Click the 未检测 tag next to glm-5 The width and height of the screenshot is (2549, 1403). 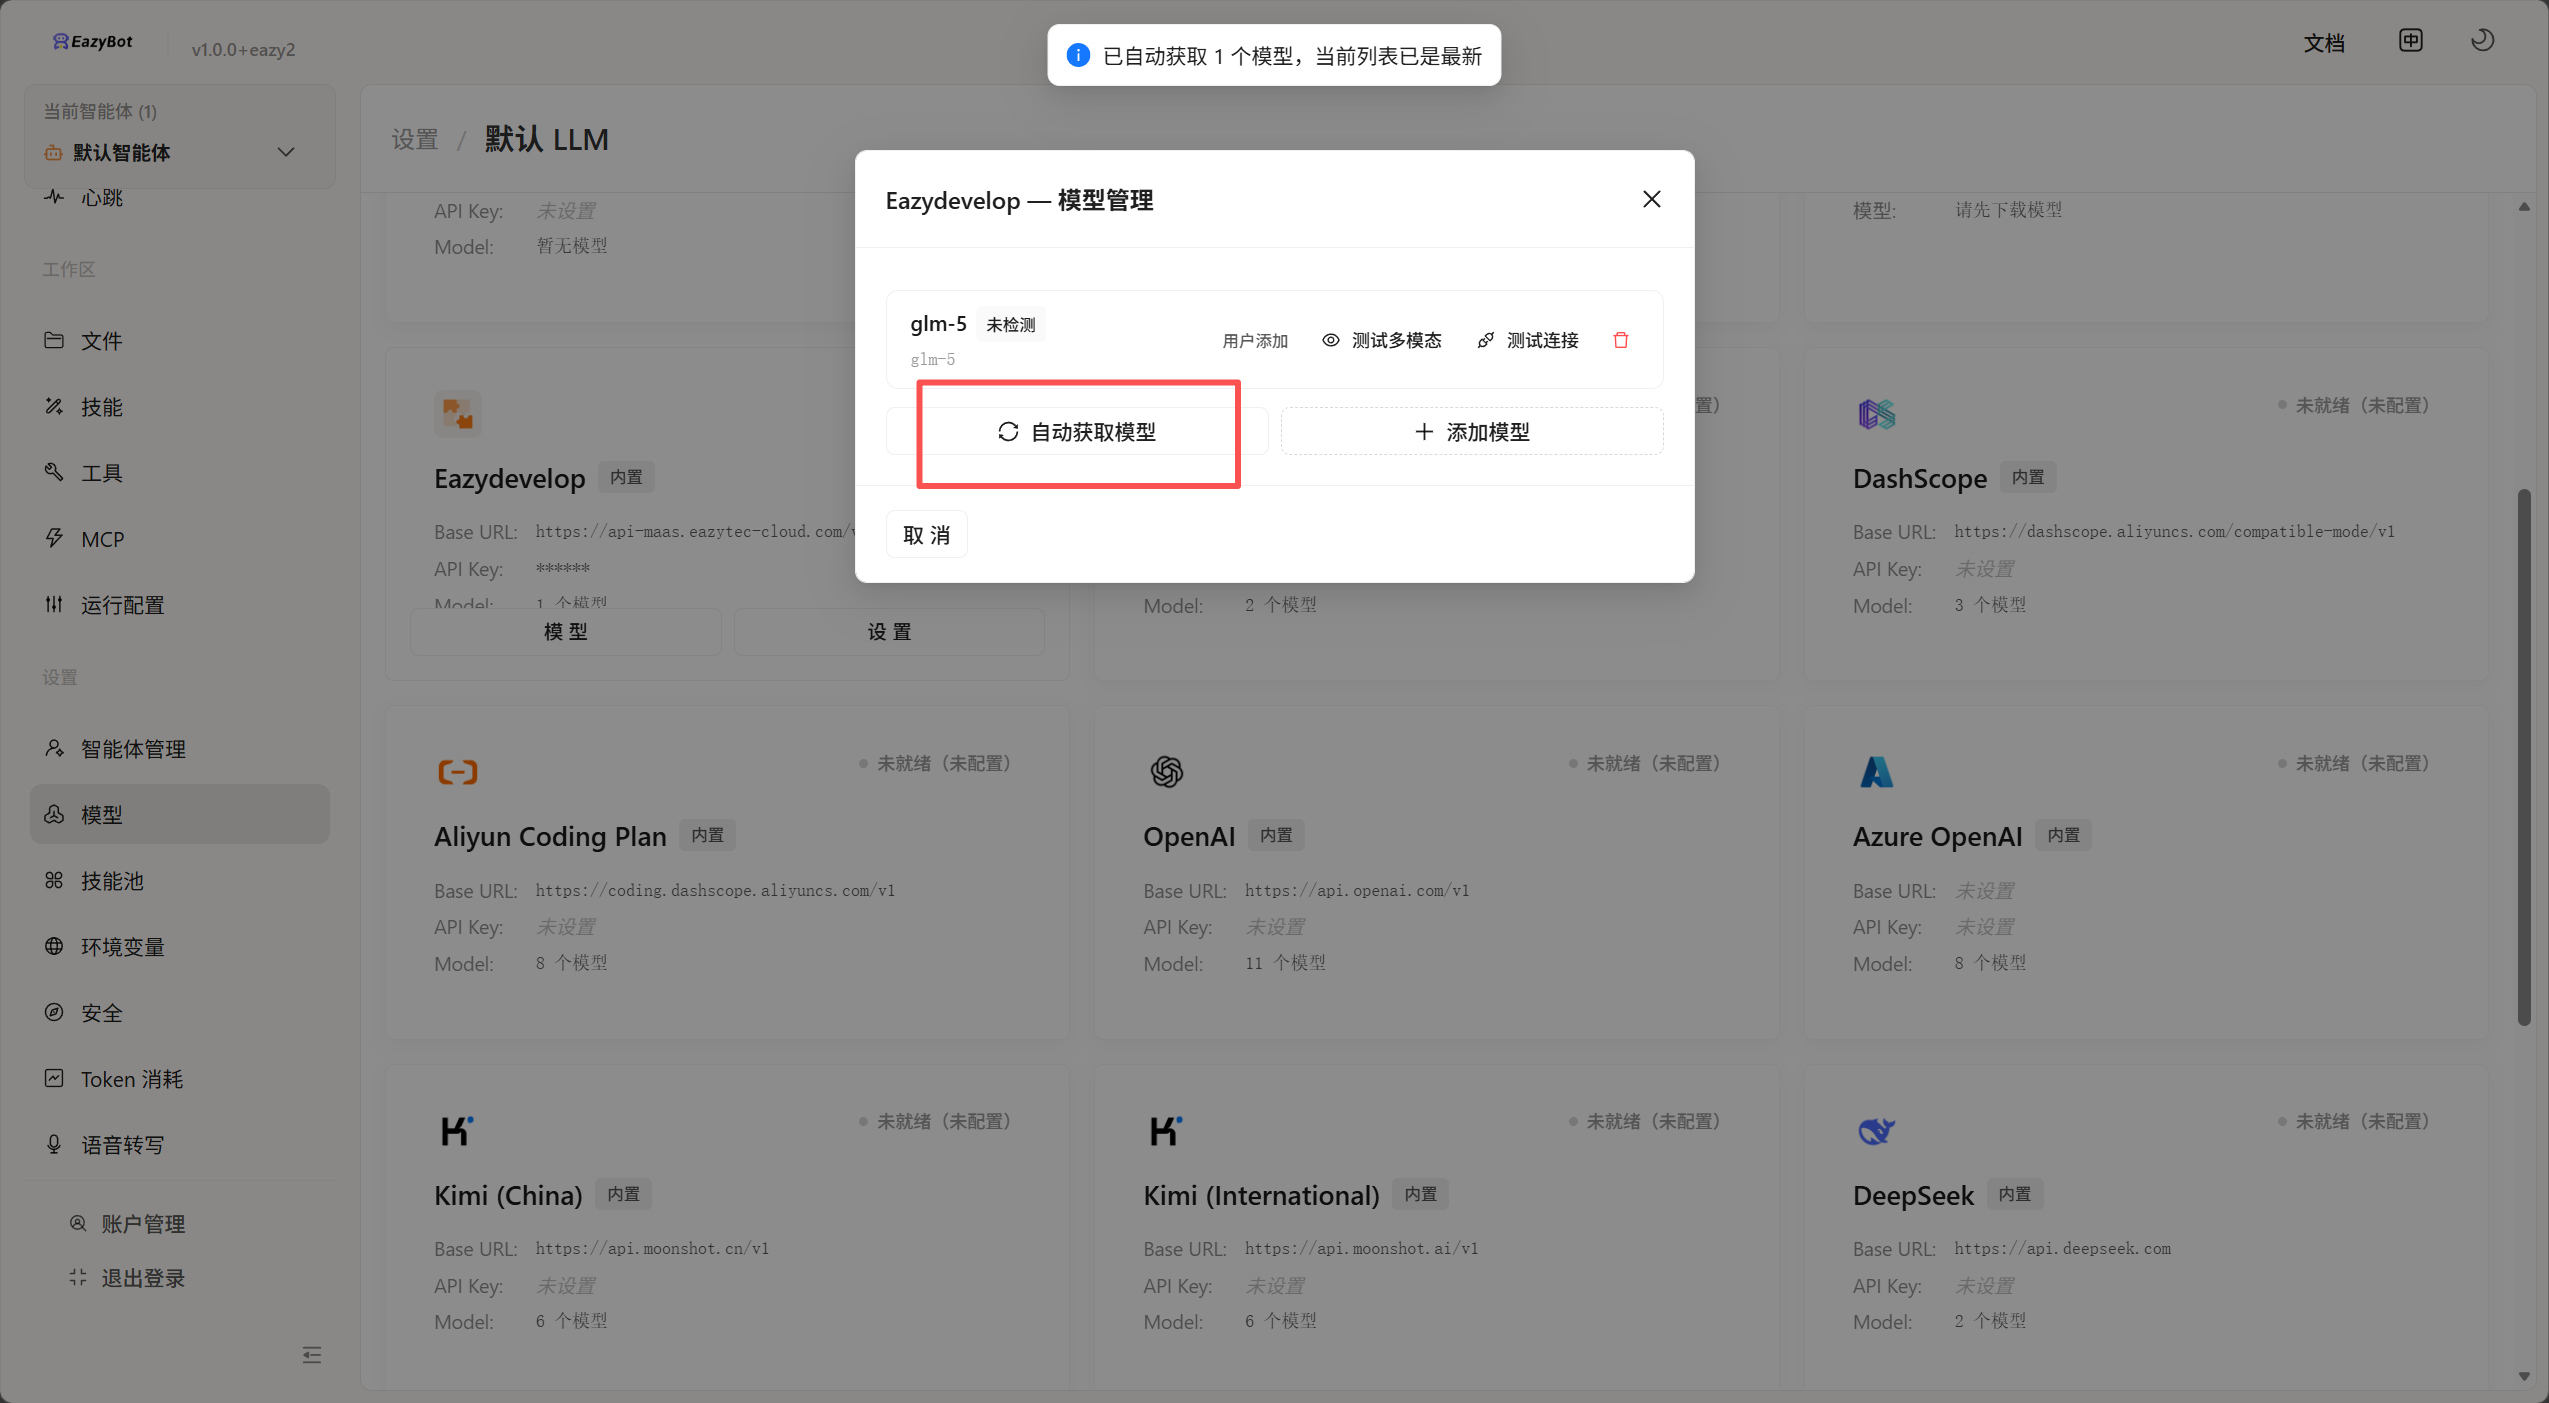tap(1010, 325)
